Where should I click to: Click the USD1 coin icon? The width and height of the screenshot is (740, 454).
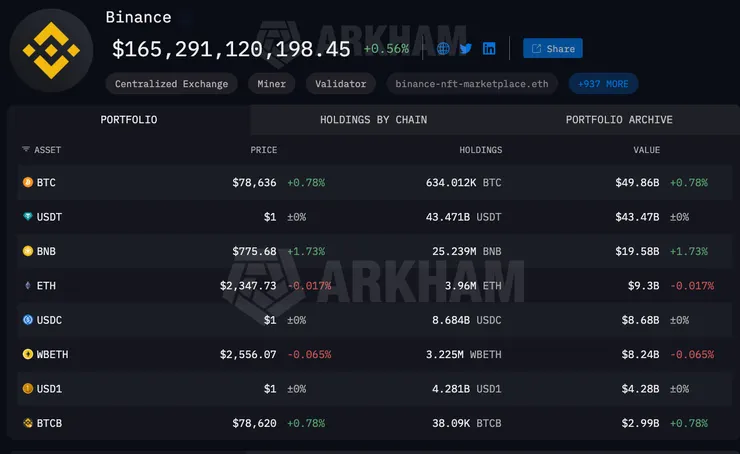28,388
